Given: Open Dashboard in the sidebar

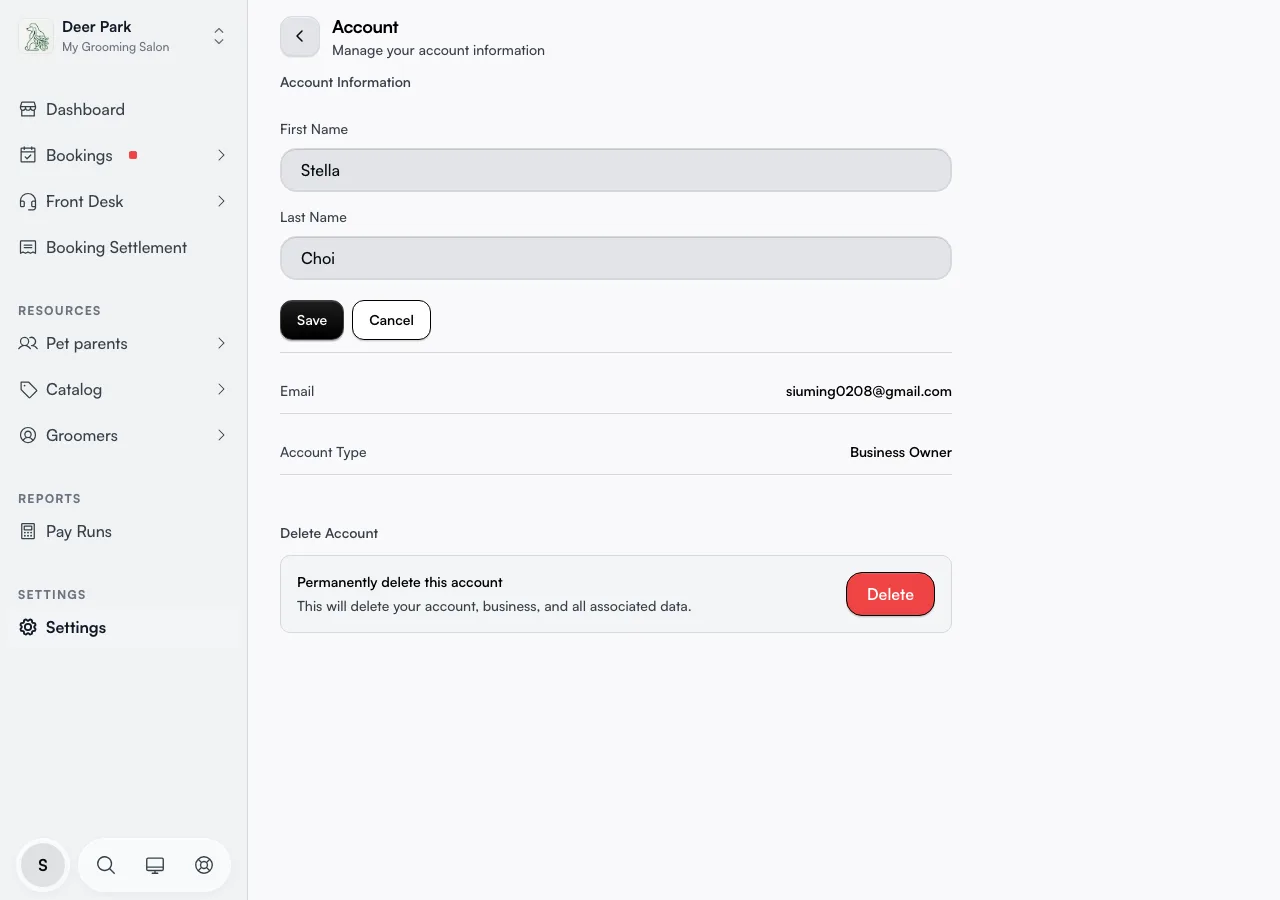Looking at the screenshot, I should pos(124,109).
